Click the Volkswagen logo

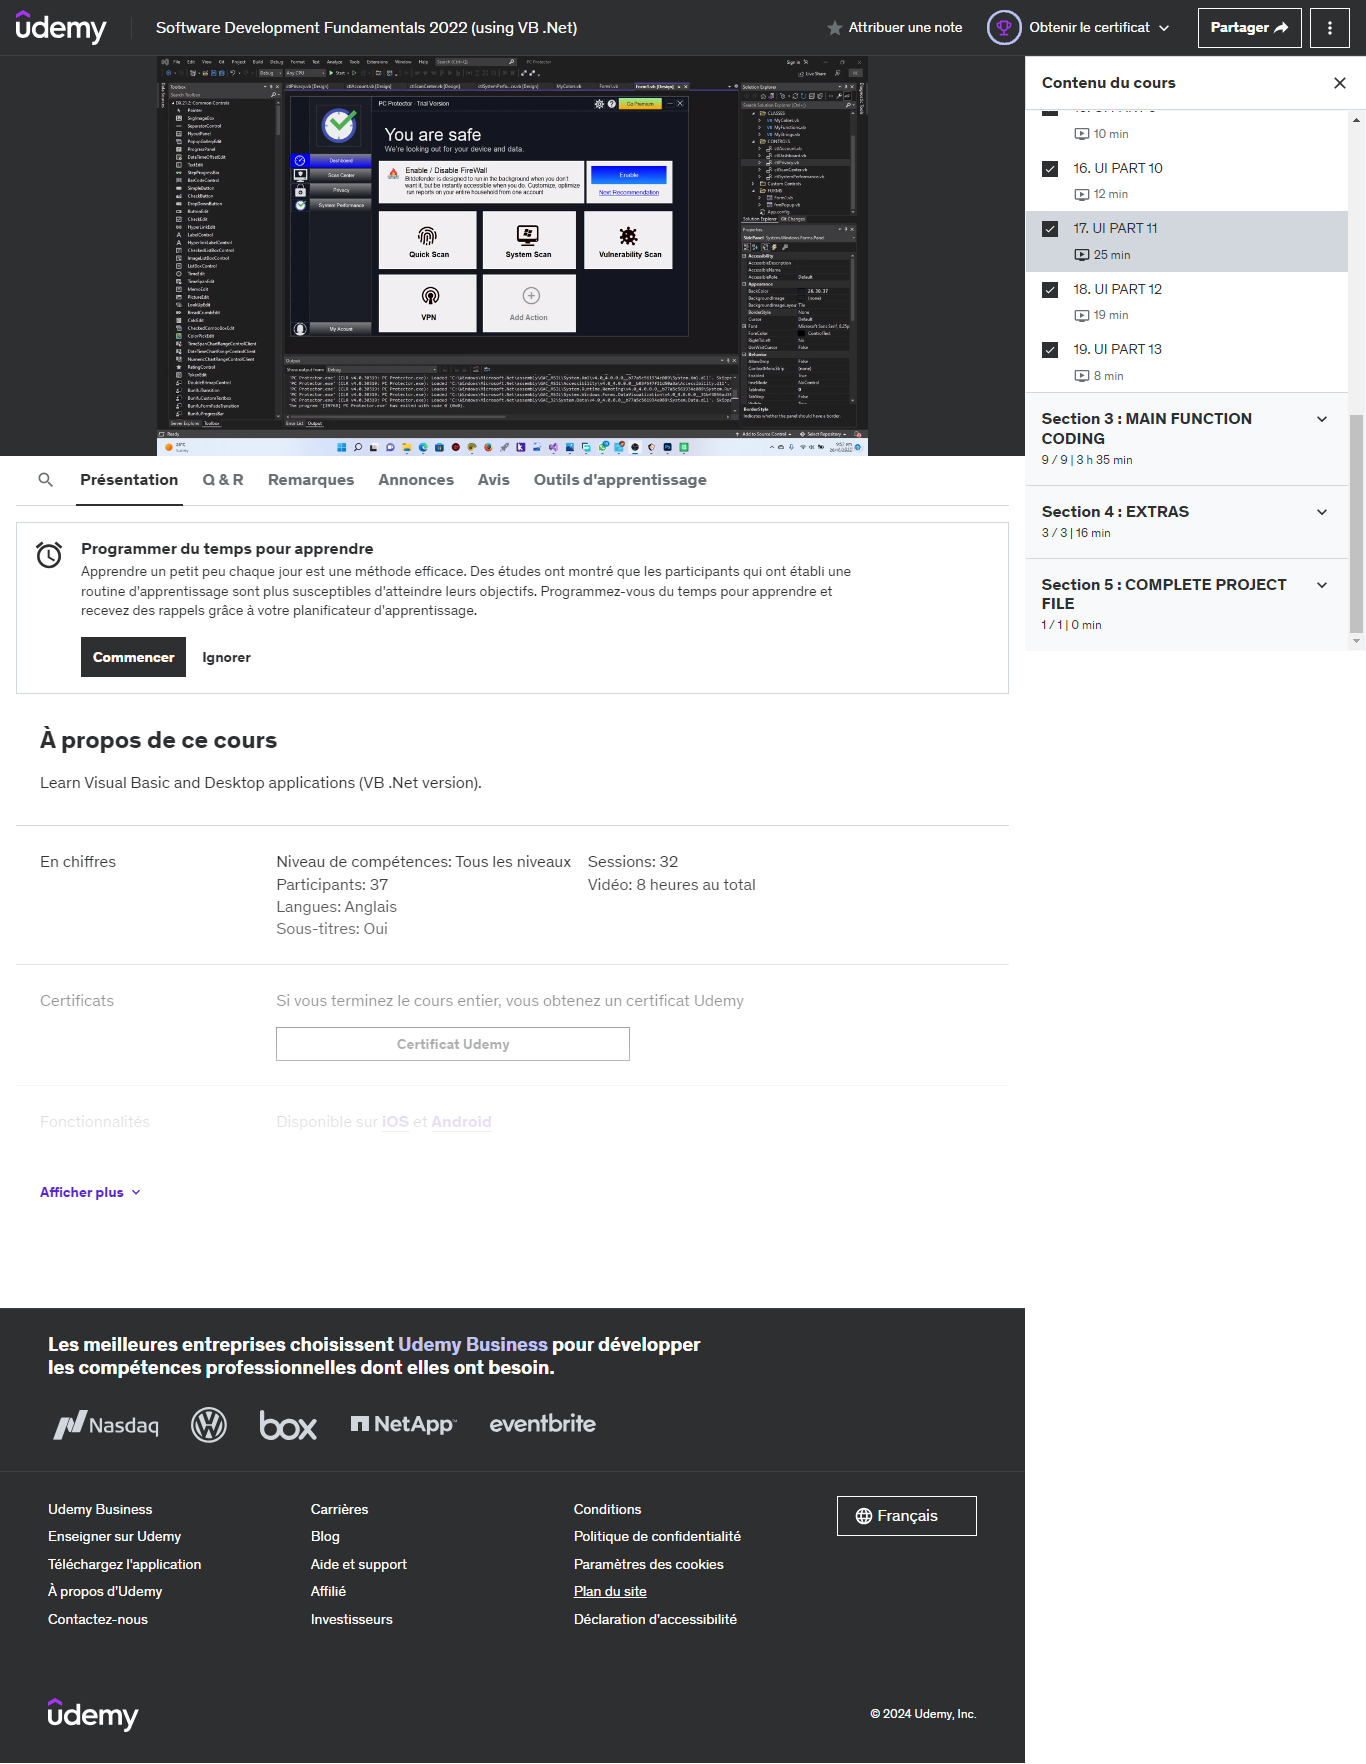click(x=208, y=1425)
